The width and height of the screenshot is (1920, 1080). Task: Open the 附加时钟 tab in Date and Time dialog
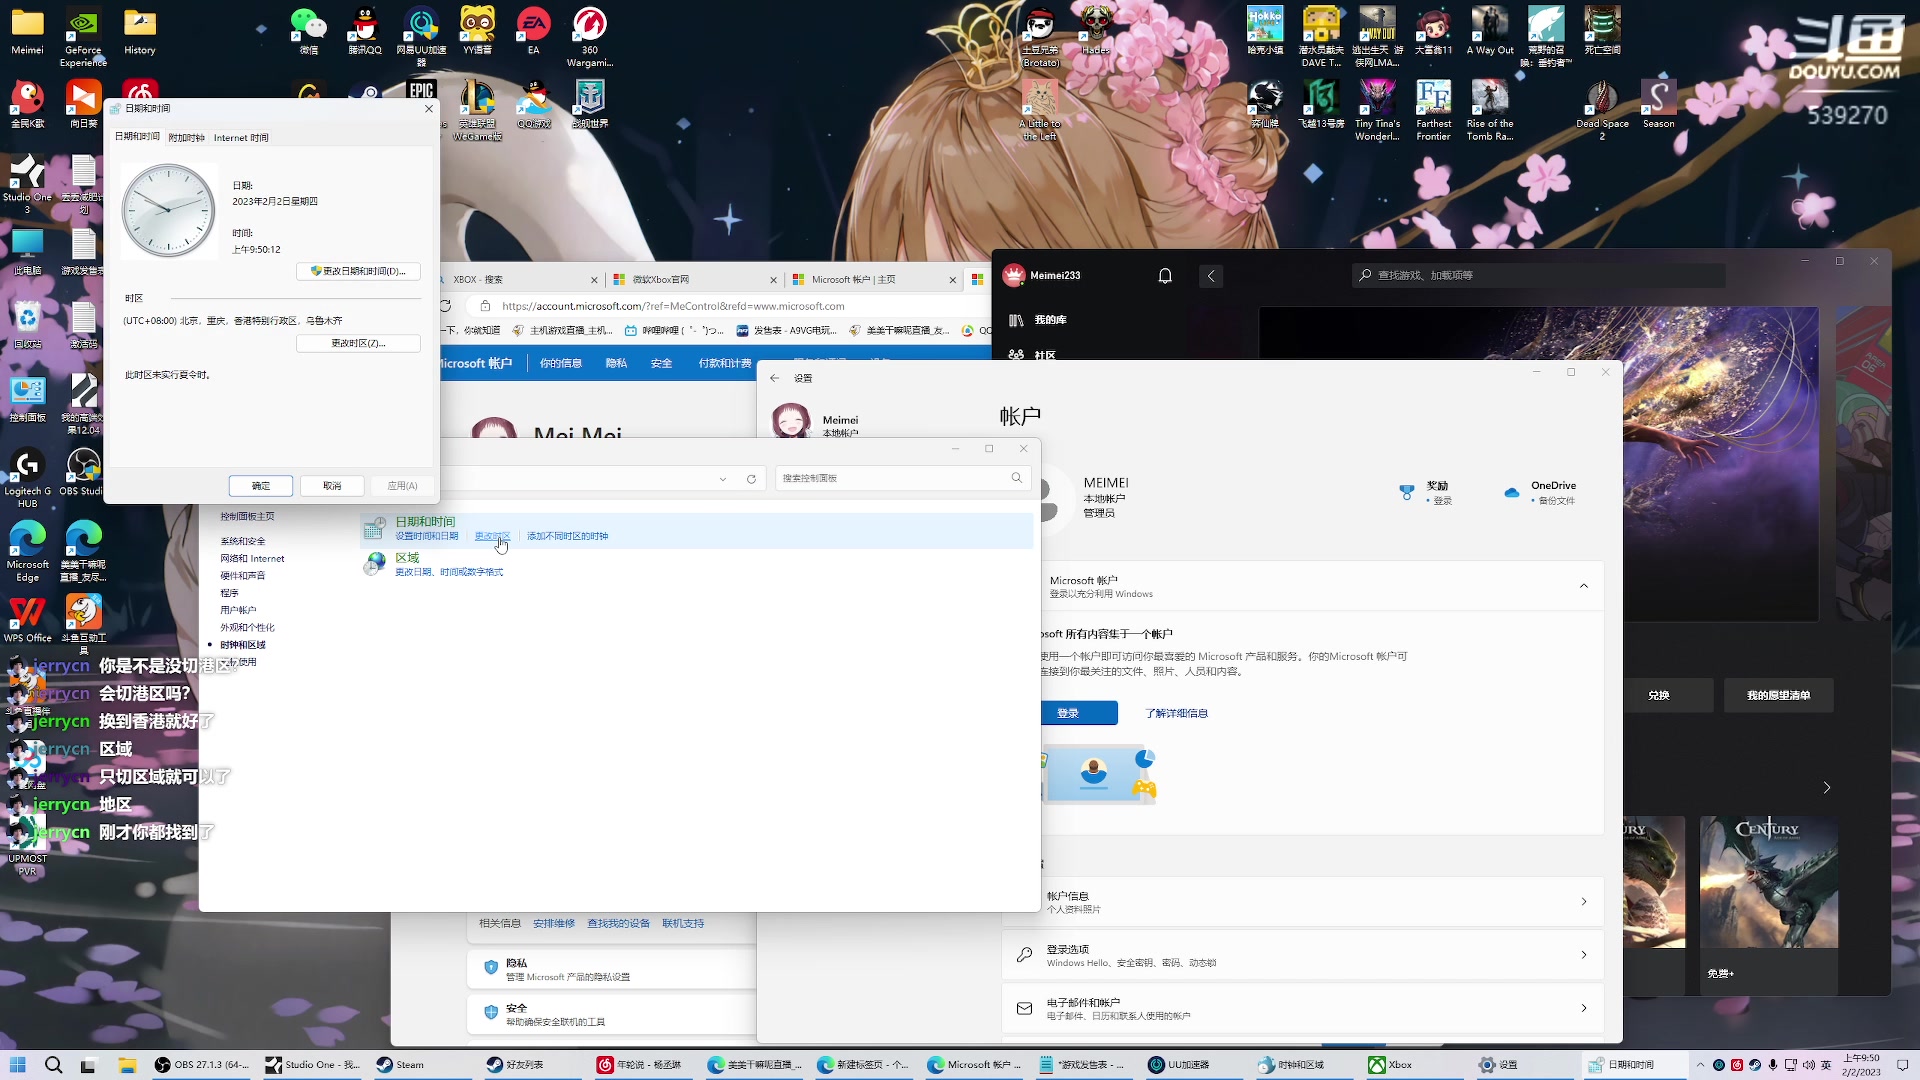pyautogui.click(x=186, y=138)
